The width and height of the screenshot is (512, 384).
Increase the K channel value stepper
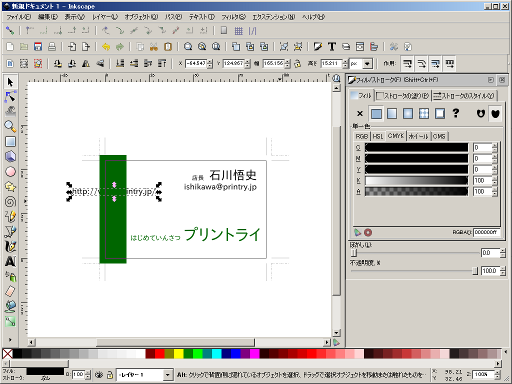tap(495, 178)
